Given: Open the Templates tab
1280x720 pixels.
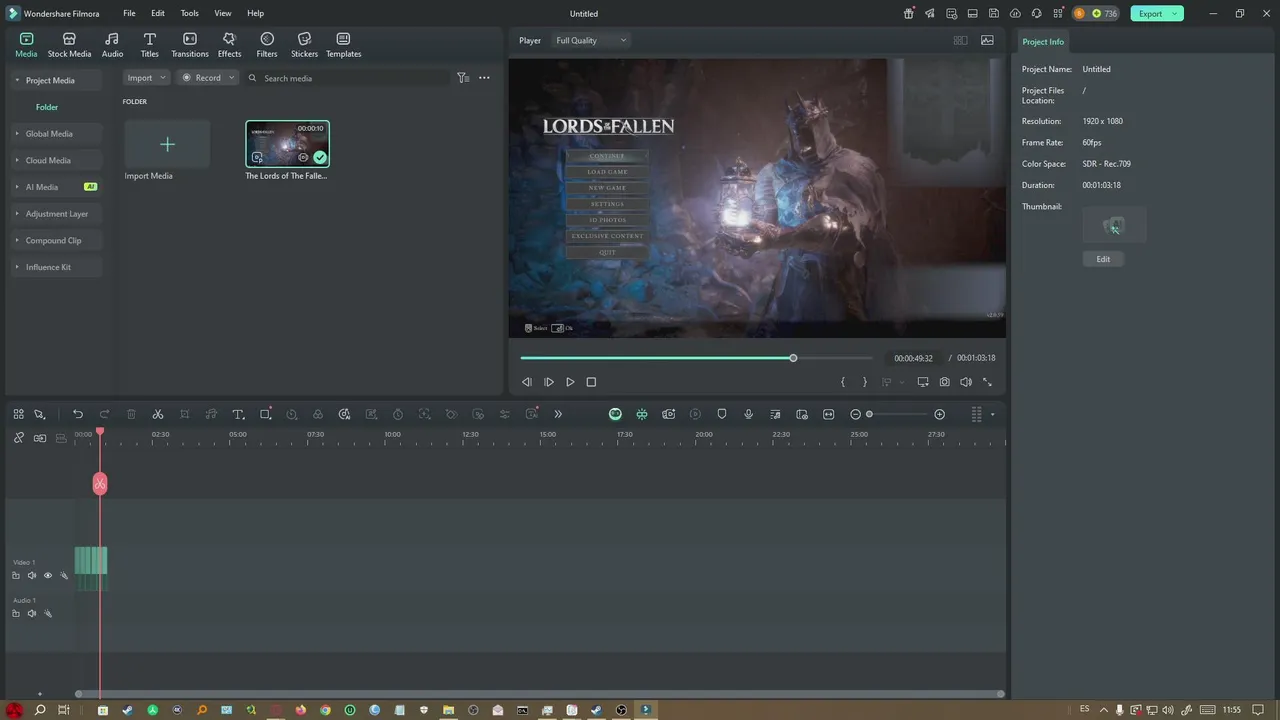Looking at the screenshot, I should 343,45.
